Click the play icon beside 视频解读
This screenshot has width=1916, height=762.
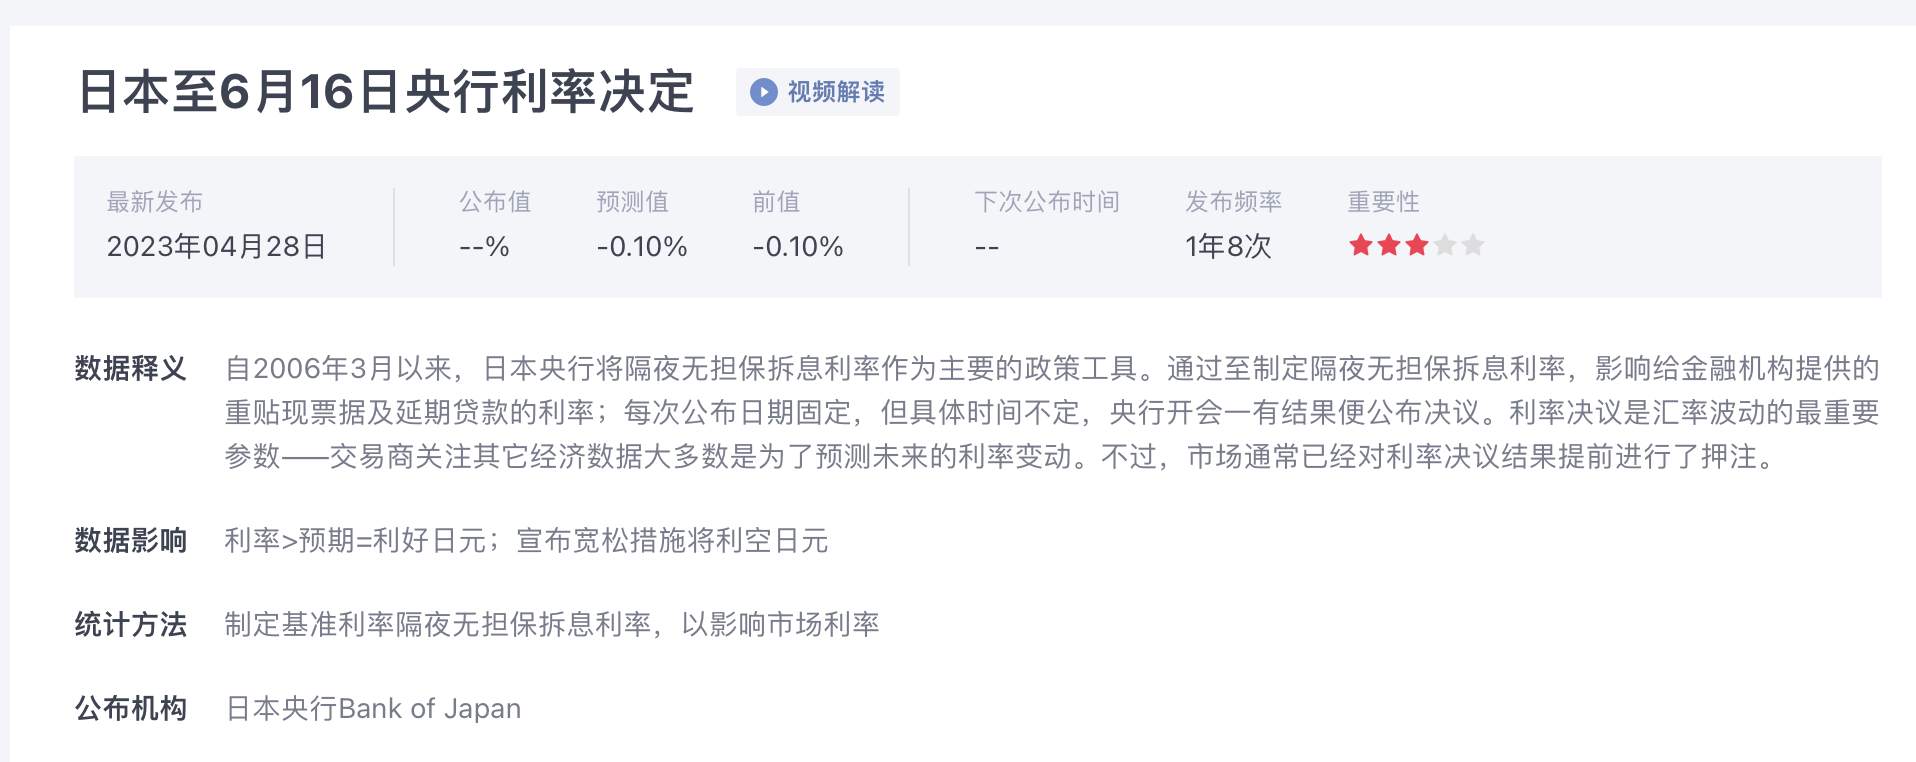click(764, 92)
